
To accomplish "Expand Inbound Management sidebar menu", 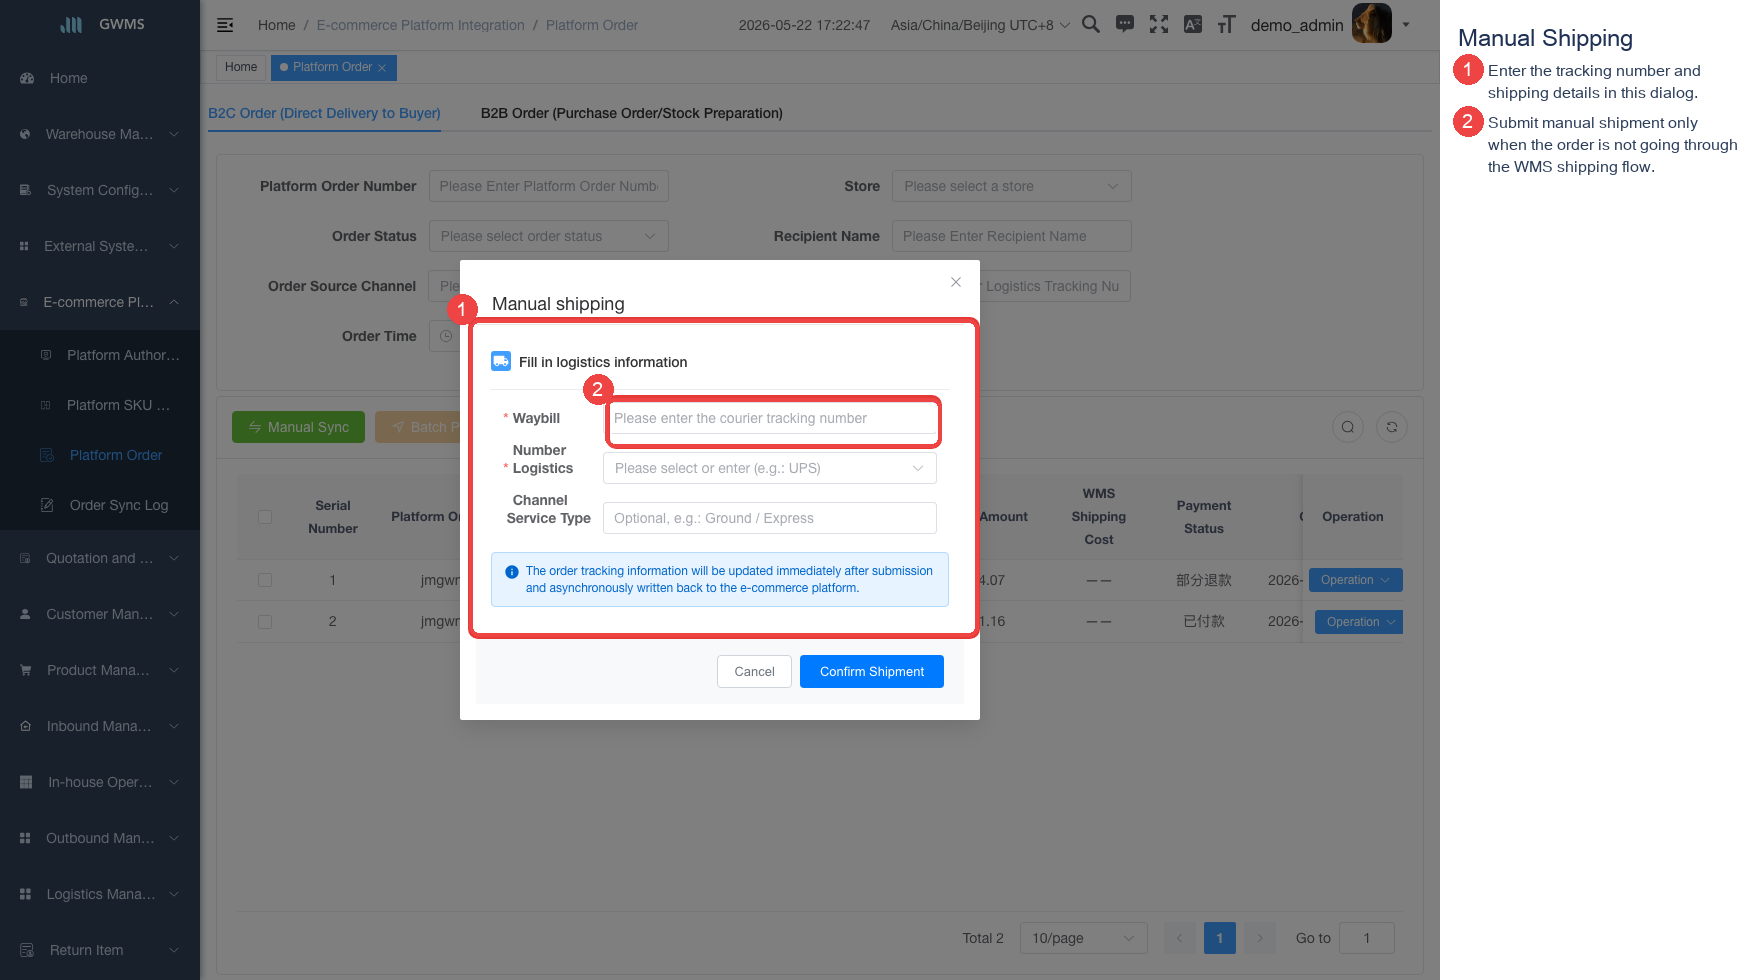I will click(x=100, y=726).
